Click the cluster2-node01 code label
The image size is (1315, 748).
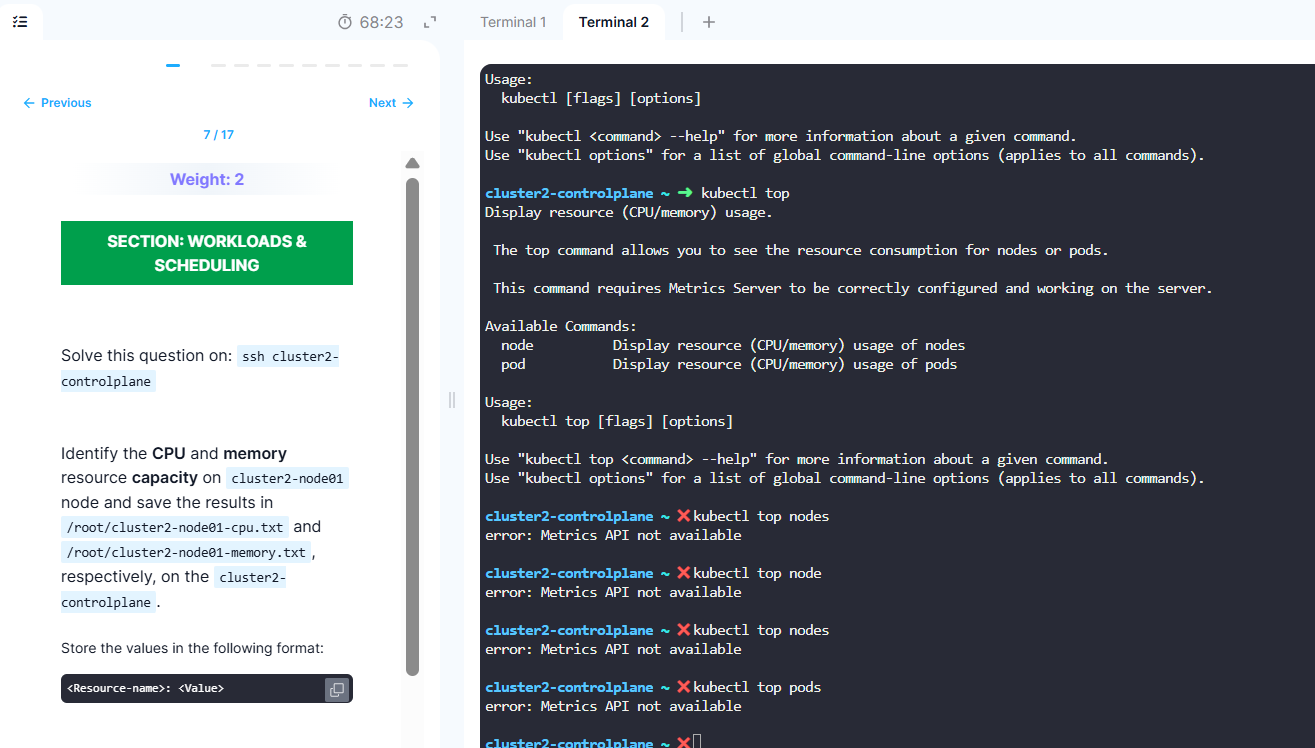287,478
